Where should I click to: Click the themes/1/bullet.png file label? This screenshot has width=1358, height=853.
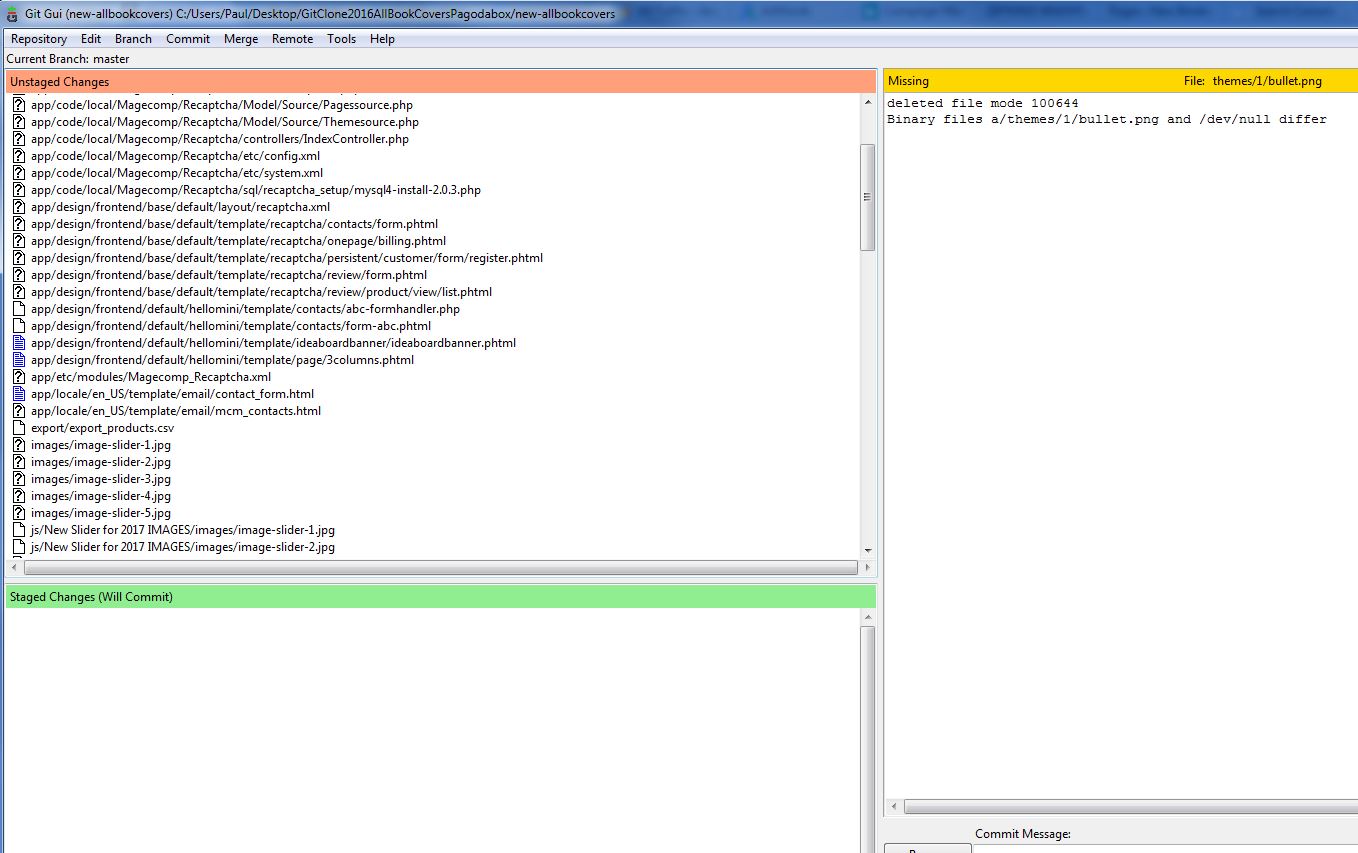(1267, 81)
